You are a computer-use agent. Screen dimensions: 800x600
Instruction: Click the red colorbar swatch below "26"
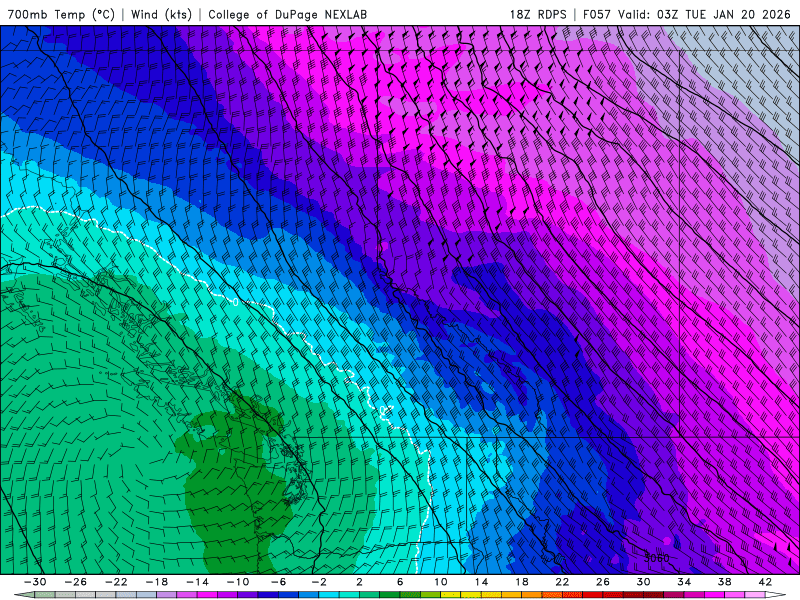pyautogui.click(x=612, y=595)
